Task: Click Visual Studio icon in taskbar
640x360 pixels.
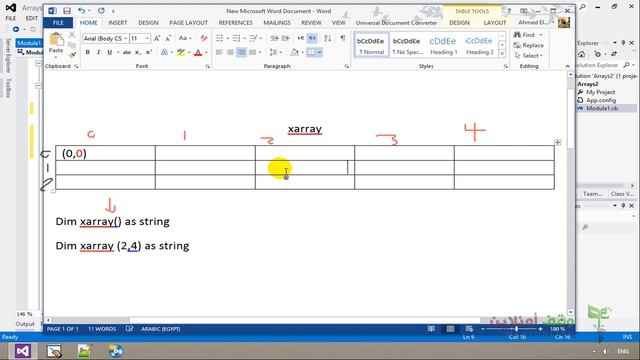Action: (23, 351)
